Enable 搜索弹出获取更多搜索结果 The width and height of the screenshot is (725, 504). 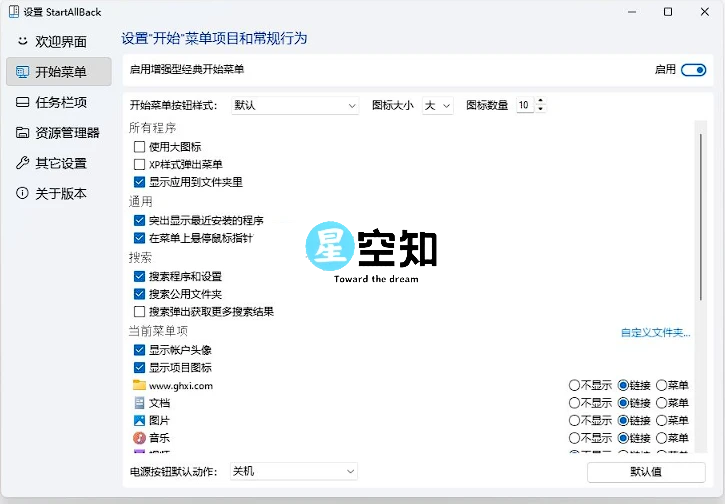(x=139, y=311)
